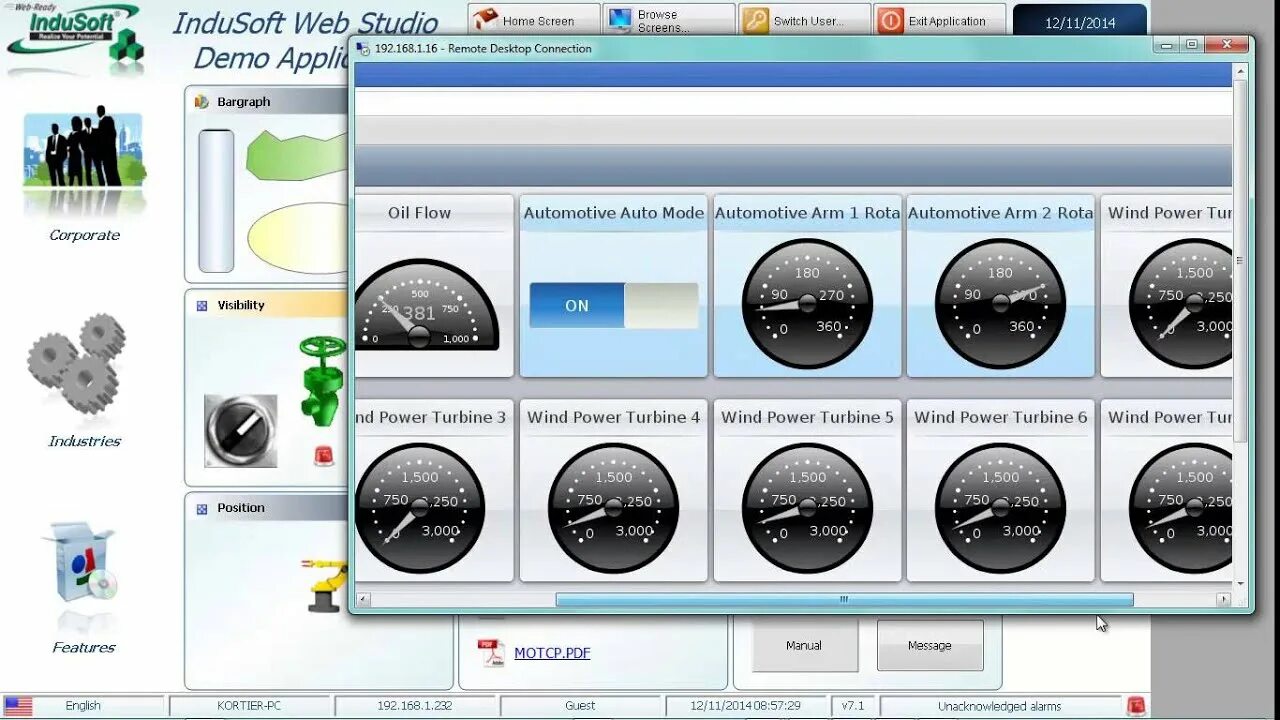The image size is (1280, 720).
Task: Open the Features software box icon
Action: click(80, 563)
